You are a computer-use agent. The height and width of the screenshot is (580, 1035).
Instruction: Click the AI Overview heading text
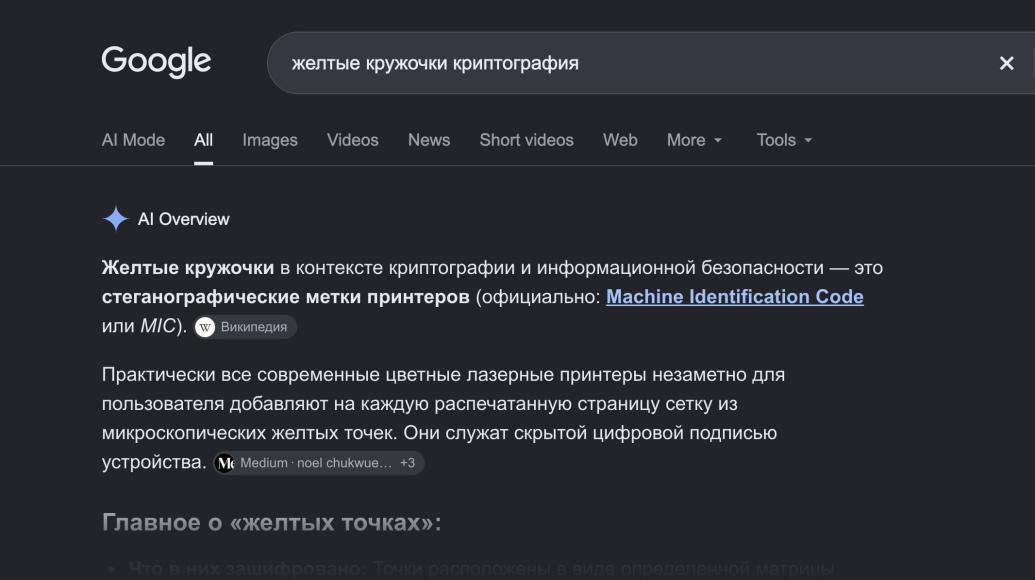[184, 219]
